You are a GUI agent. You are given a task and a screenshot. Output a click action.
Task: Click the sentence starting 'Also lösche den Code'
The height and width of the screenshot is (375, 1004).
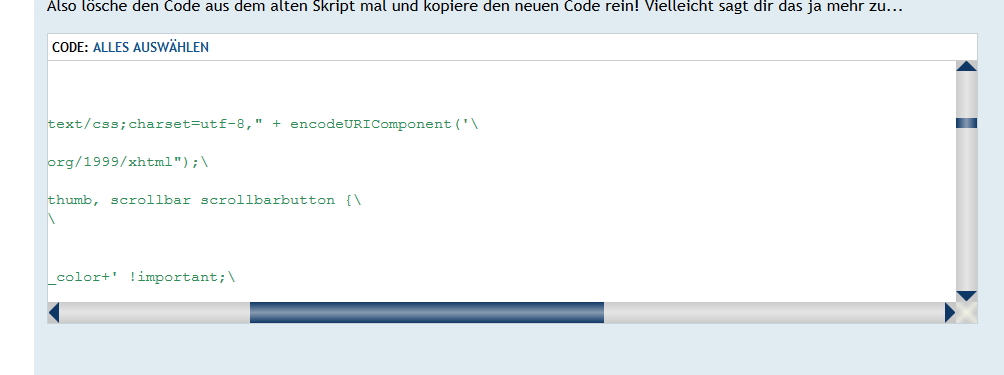[474, 7]
